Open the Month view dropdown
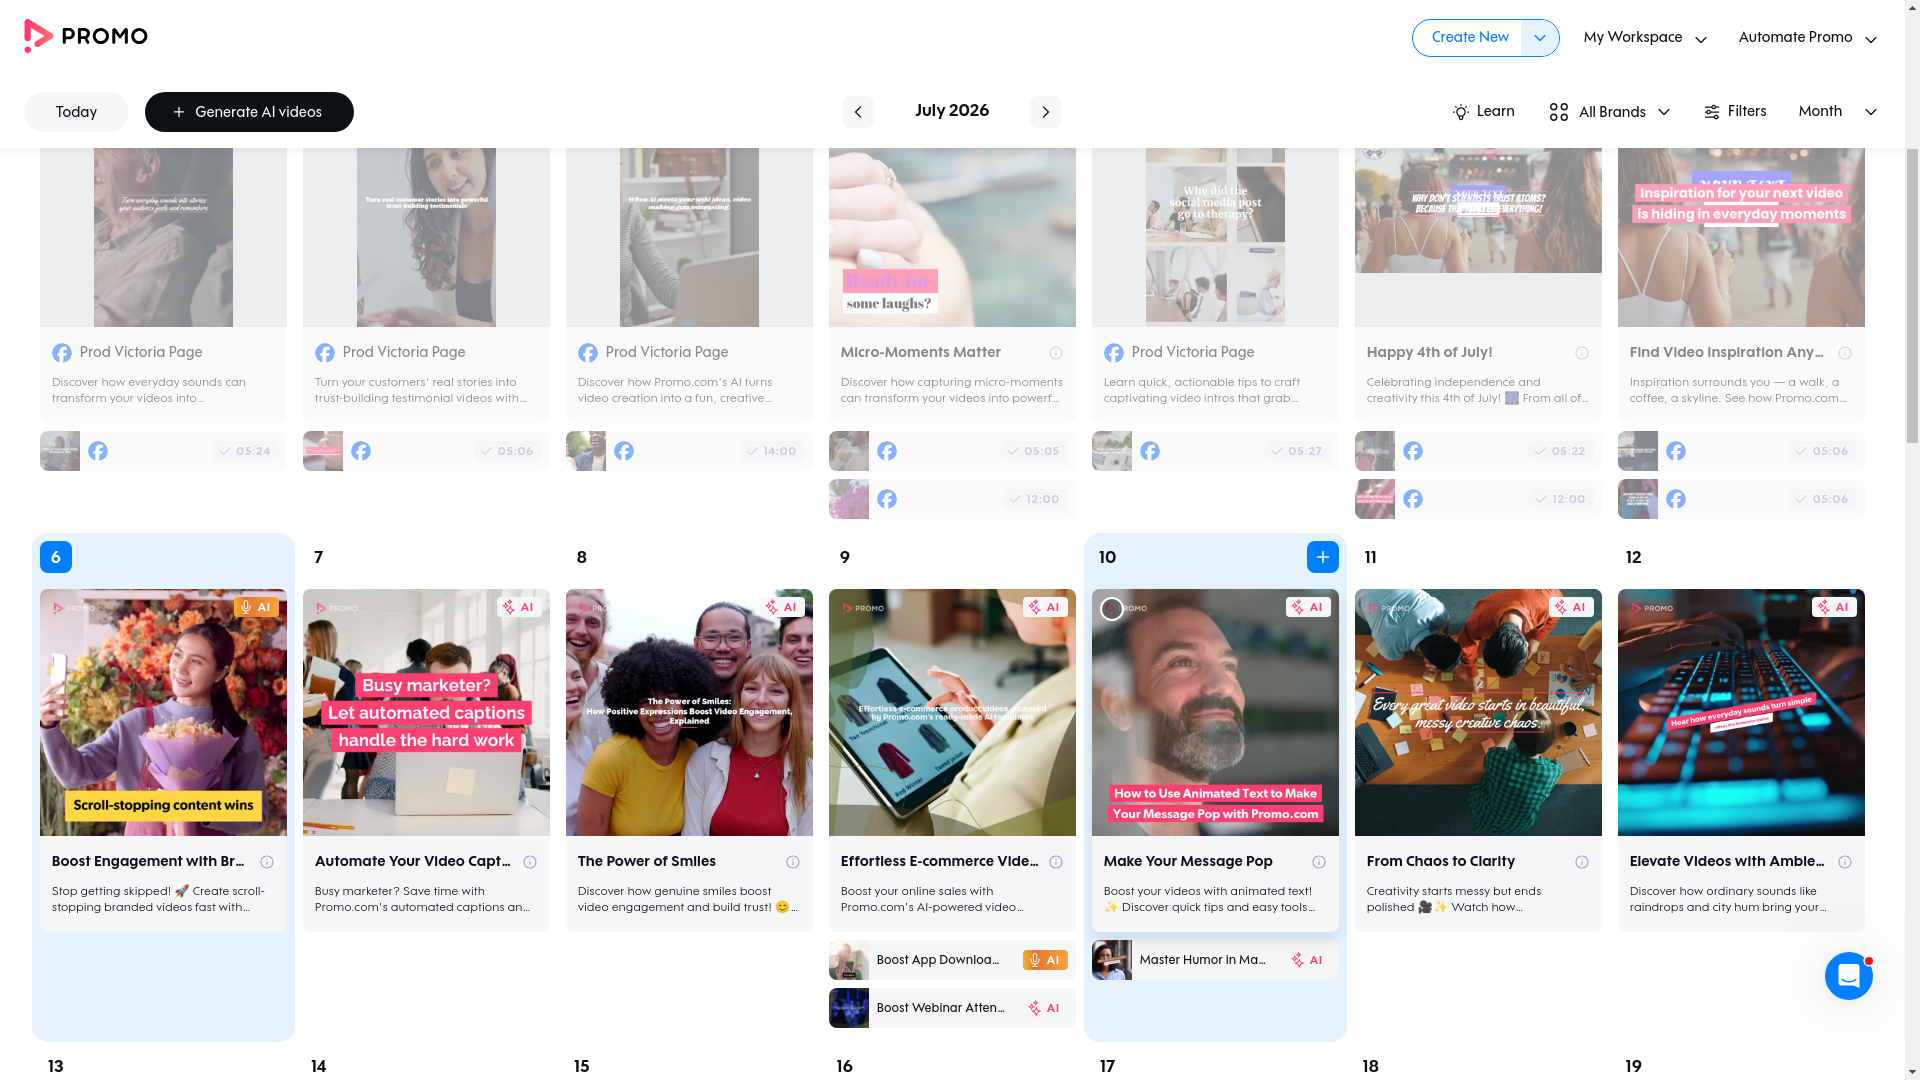Viewport: 1920px width, 1080px height. click(x=1837, y=112)
